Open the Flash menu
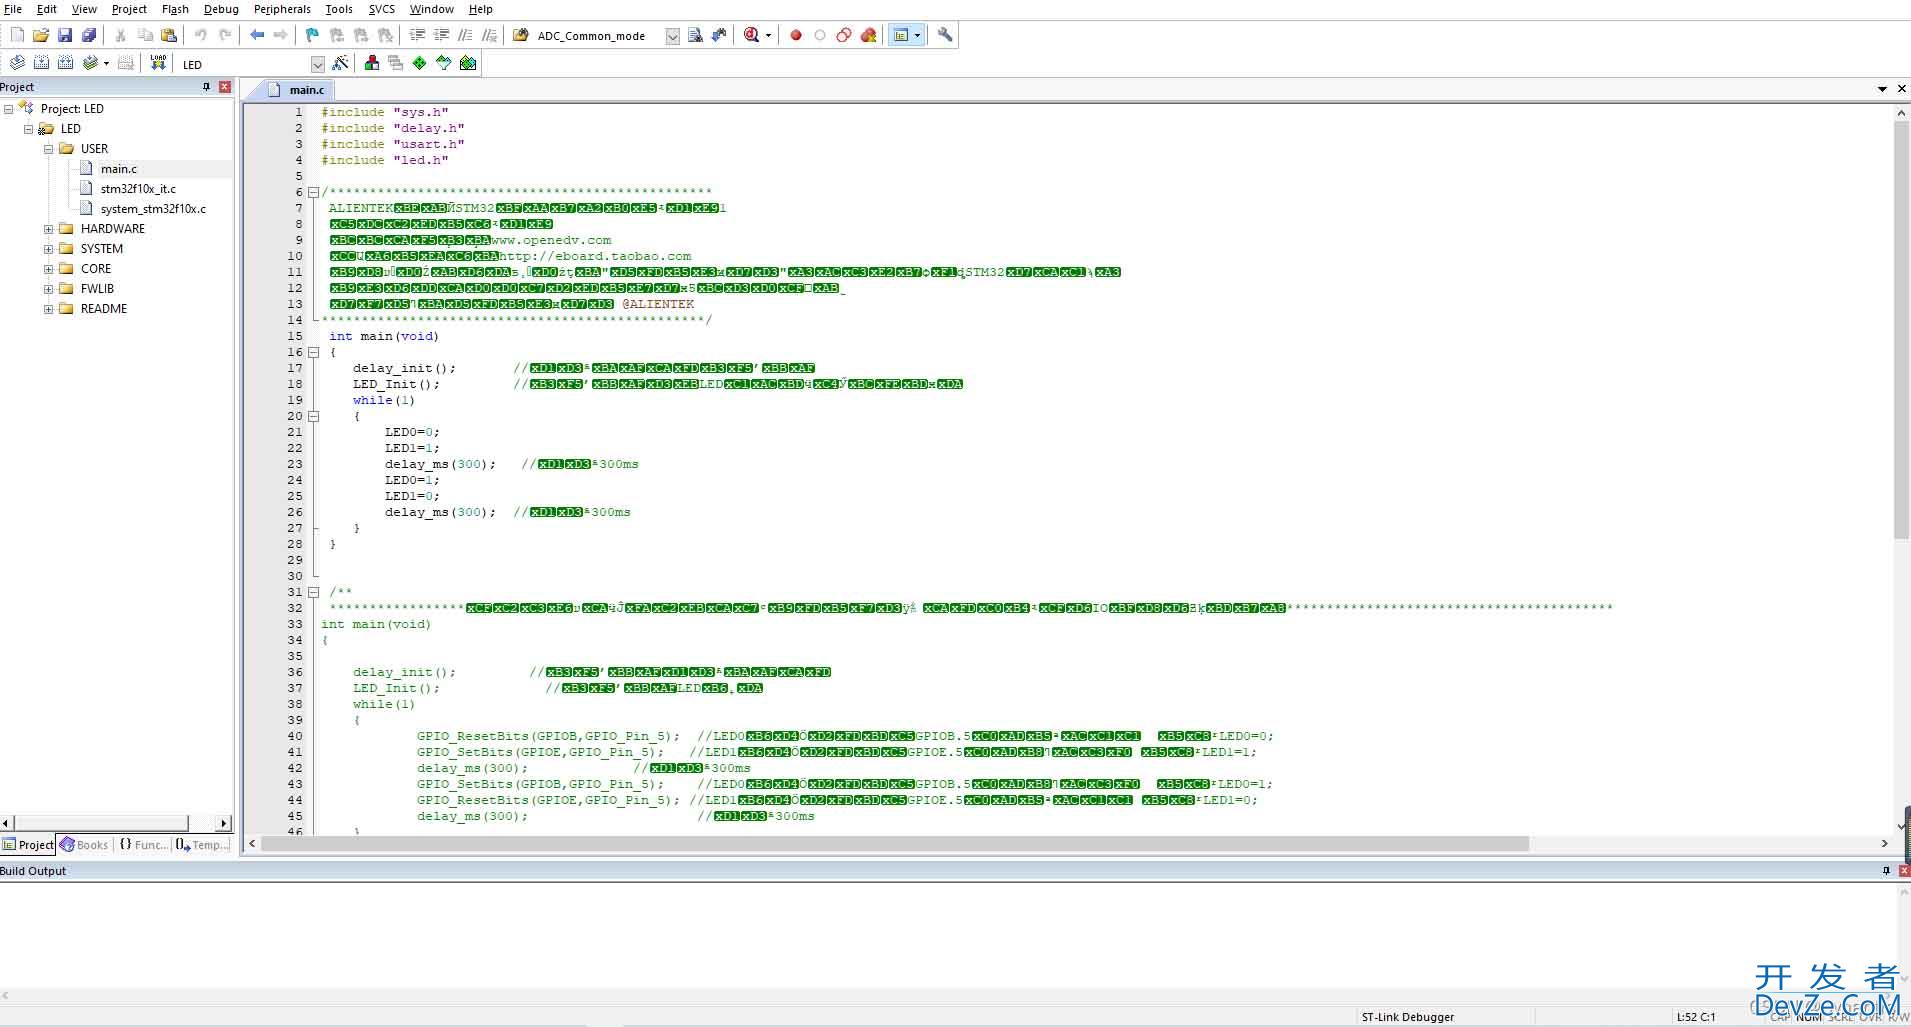1911x1027 pixels. [x=175, y=9]
